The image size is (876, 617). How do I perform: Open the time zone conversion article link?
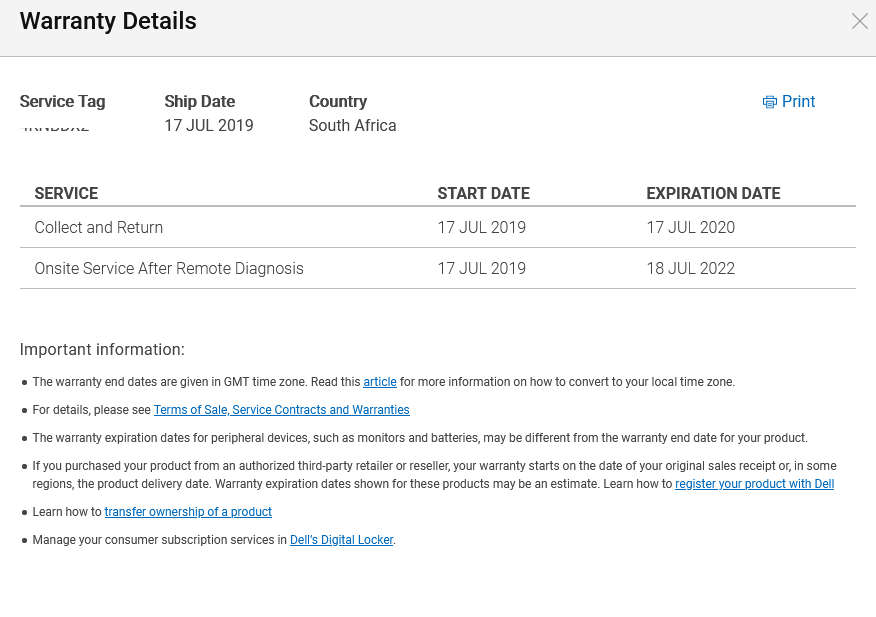pyautogui.click(x=380, y=382)
